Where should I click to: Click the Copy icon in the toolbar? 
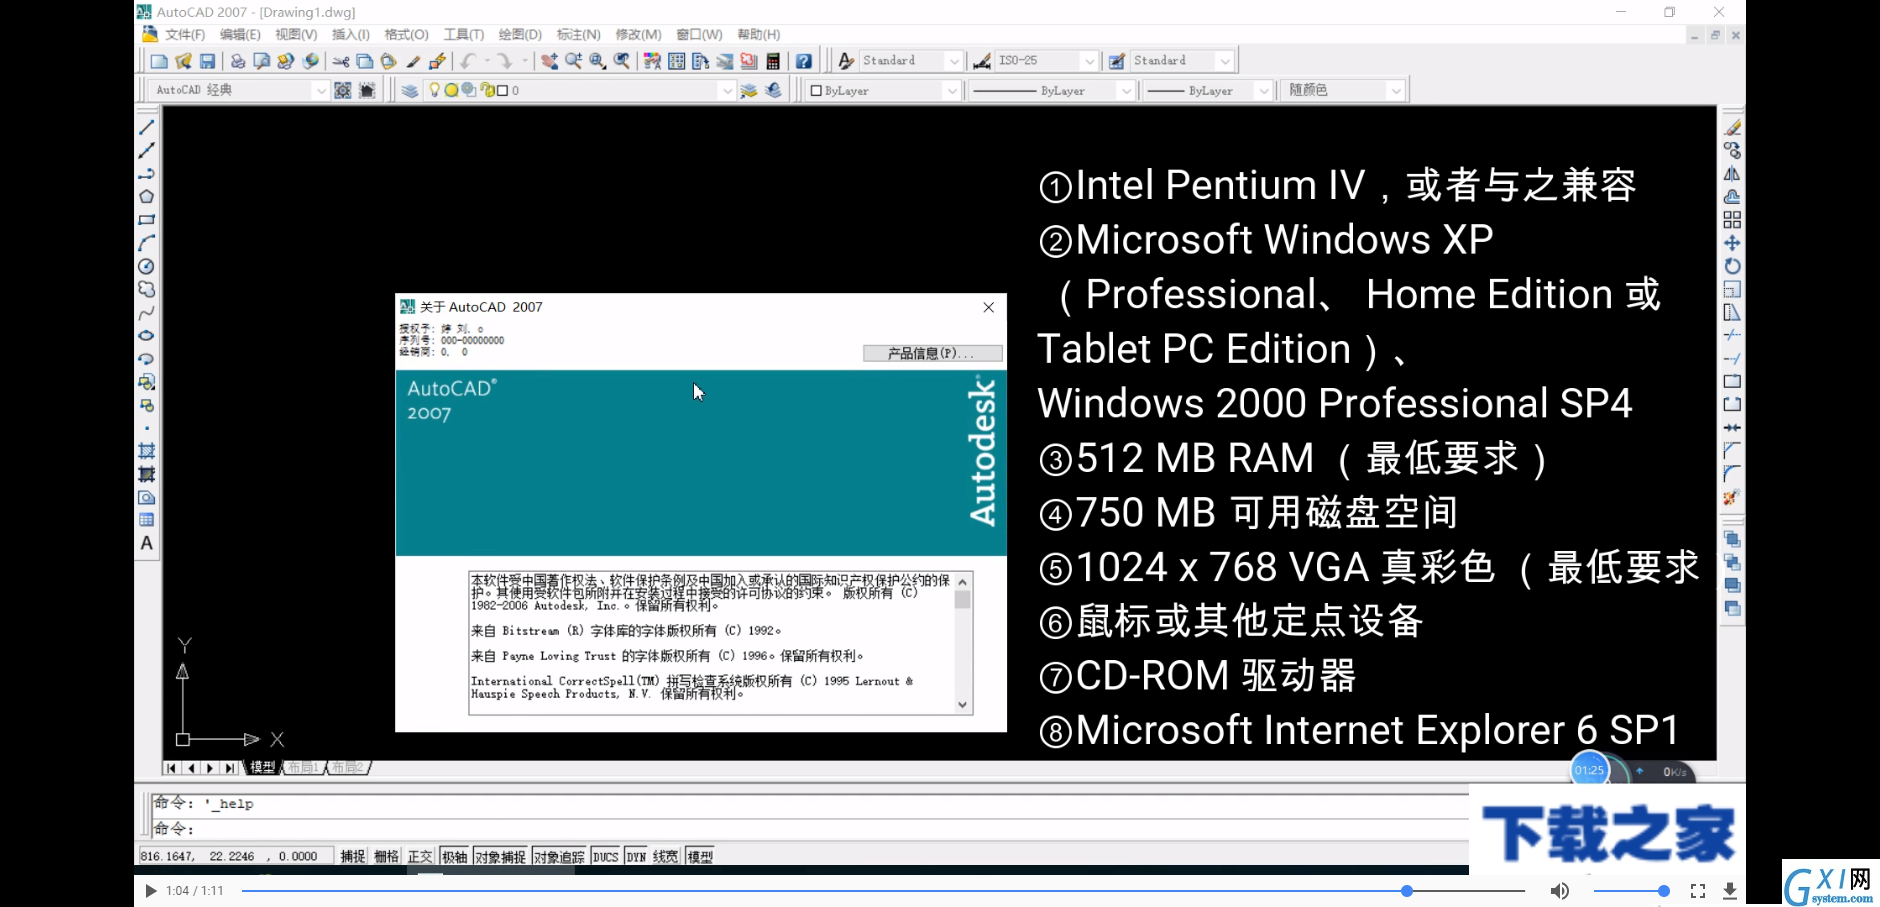click(365, 61)
